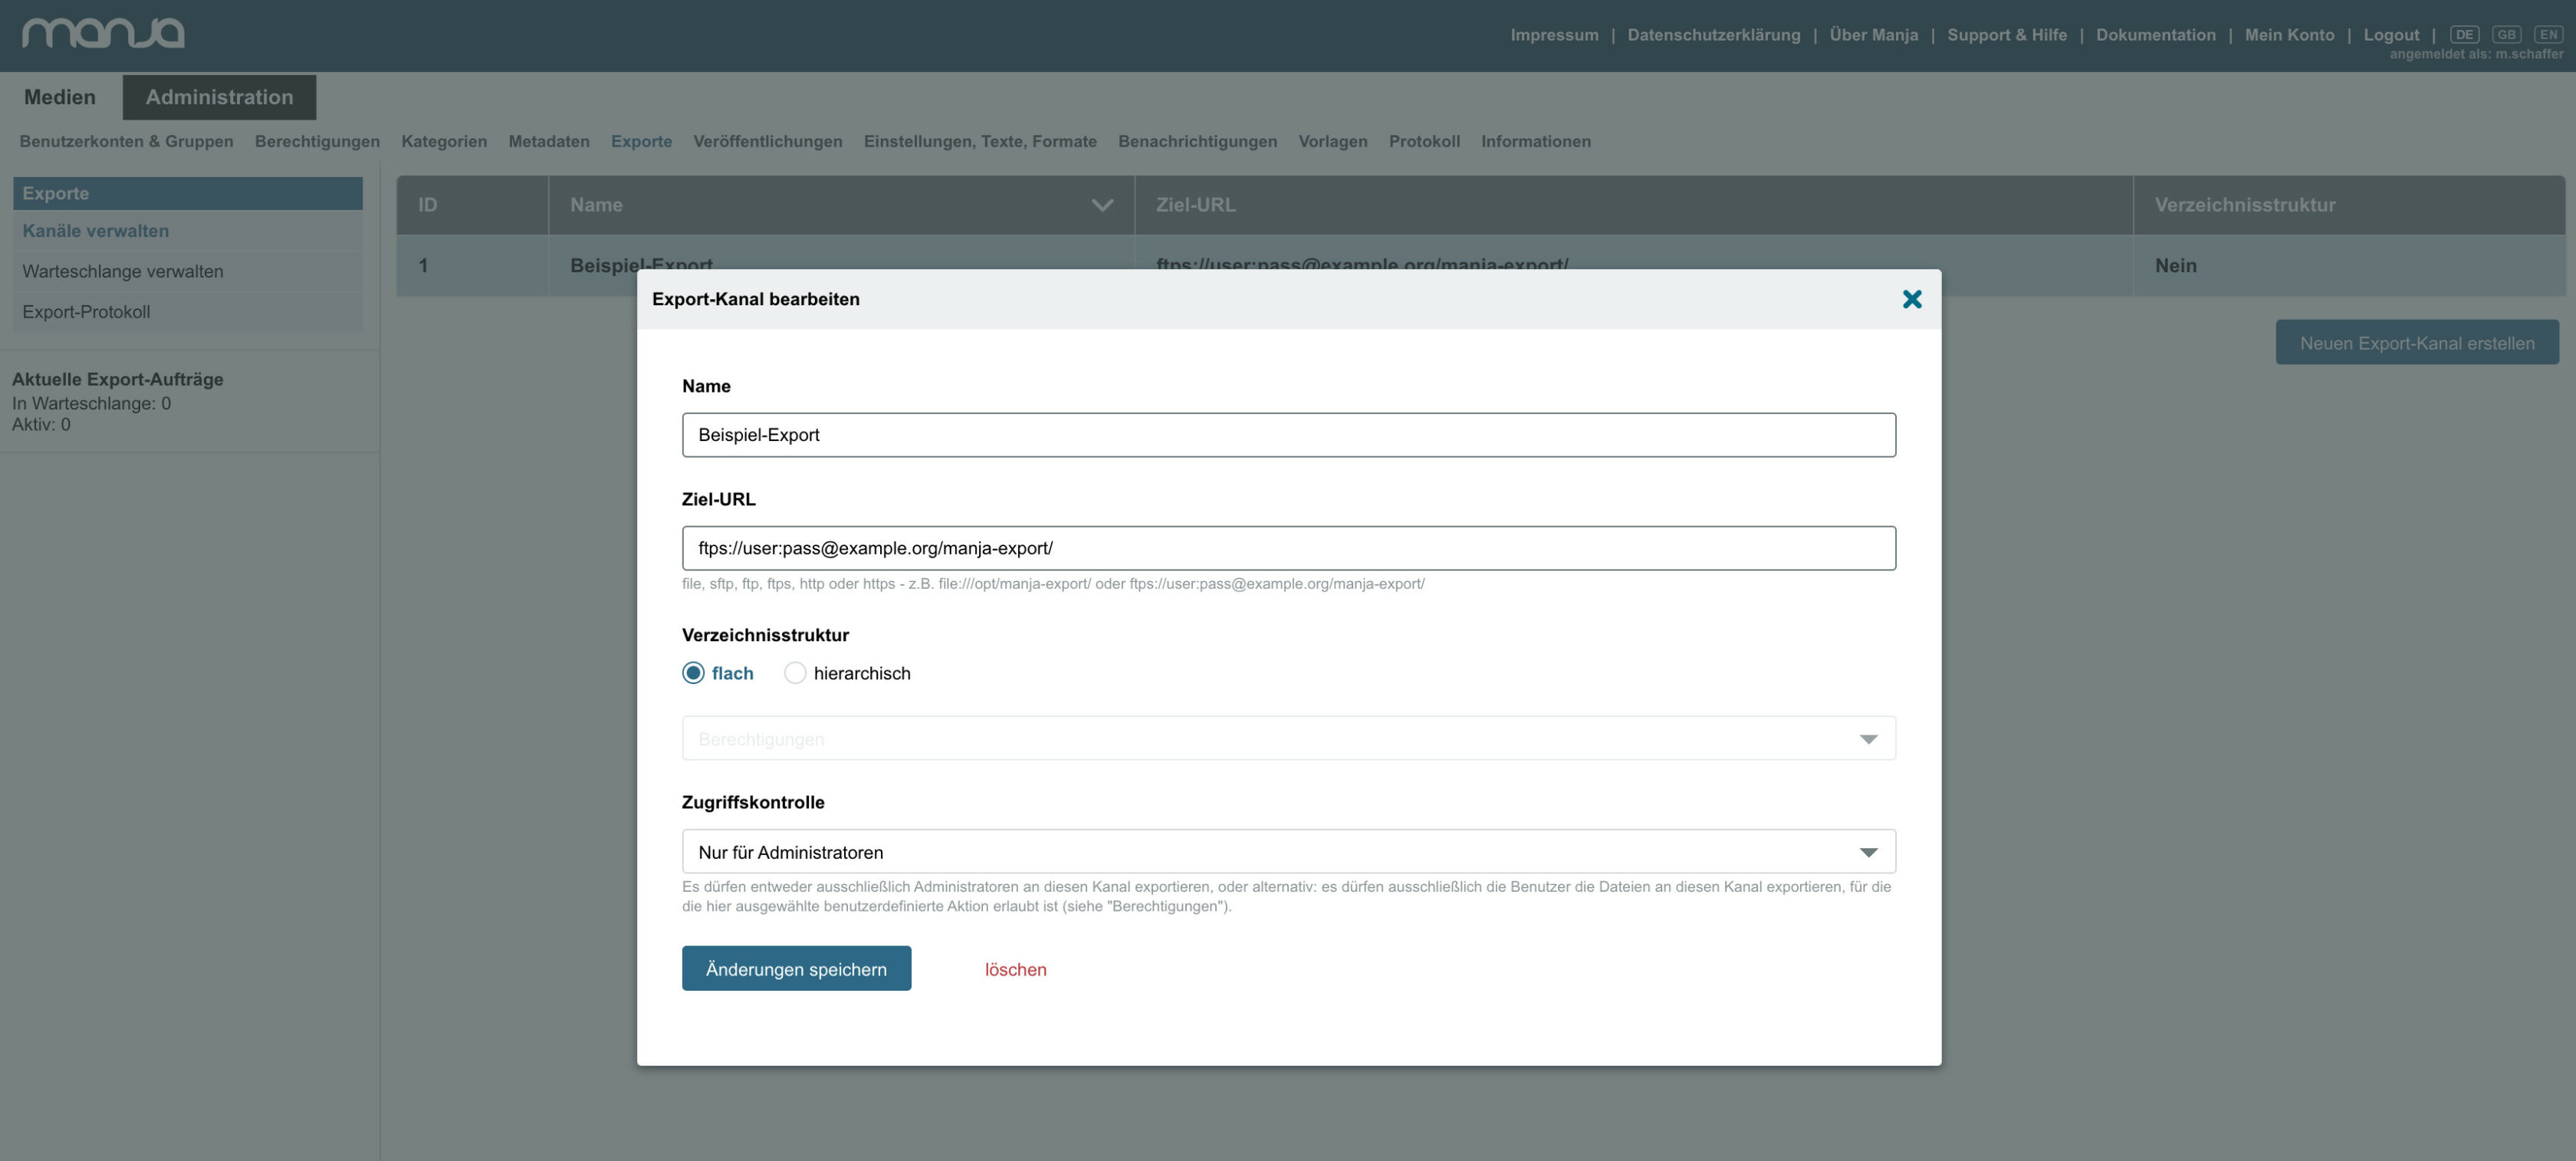Open Dokumentation link
The width and height of the screenshot is (2576, 1161).
click(2155, 35)
